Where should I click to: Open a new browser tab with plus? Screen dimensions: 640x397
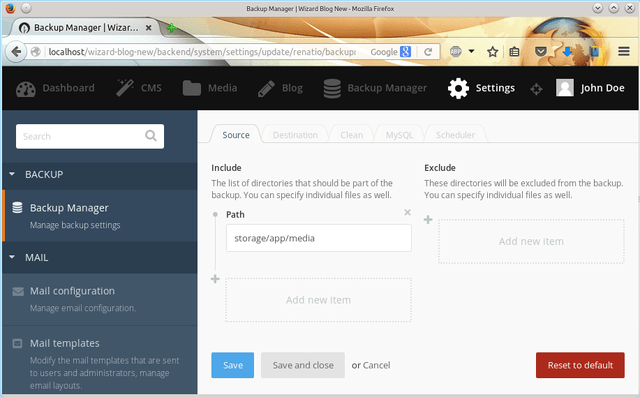coord(171,28)
